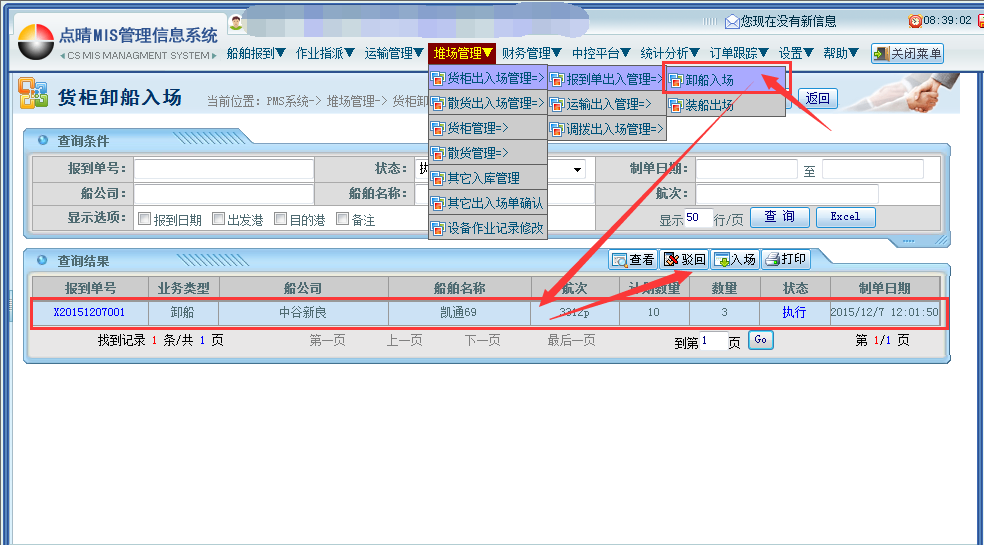Click the 驳回 reject icon button
The image size is (984, 545).
pyautogui.click(x=685, y=260)
